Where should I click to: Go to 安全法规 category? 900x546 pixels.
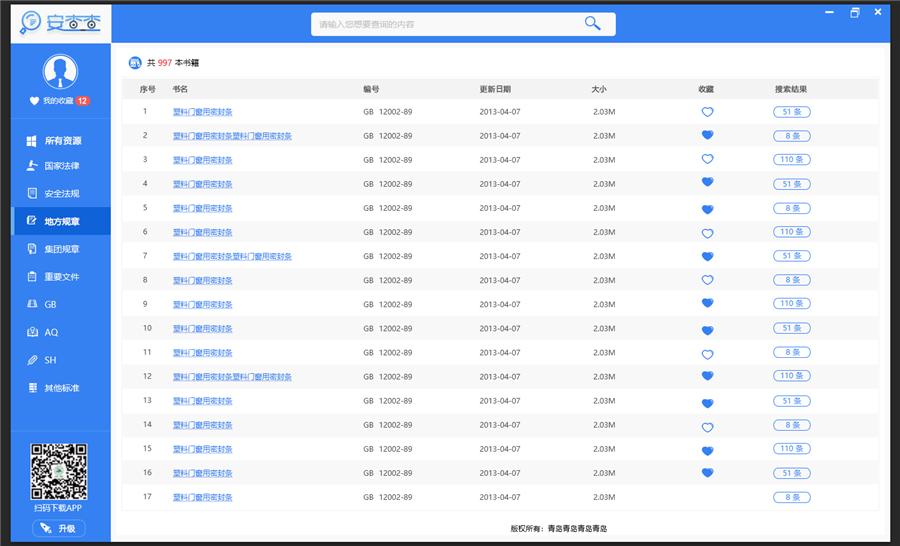[x=61, y=194]
